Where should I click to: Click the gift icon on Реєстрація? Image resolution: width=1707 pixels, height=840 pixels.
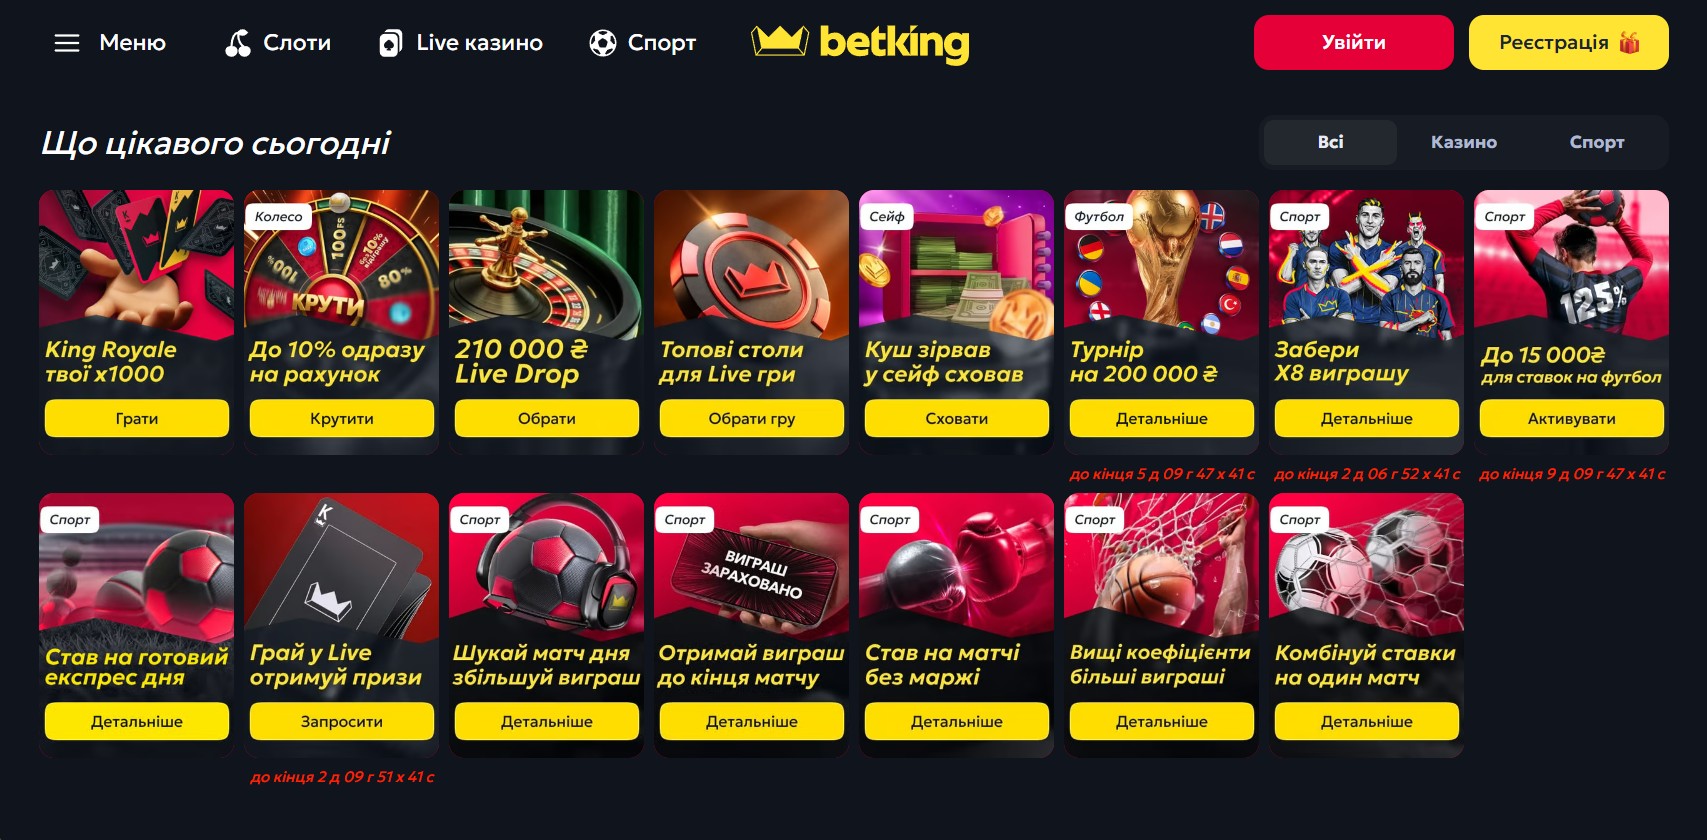click(1630, 42)
